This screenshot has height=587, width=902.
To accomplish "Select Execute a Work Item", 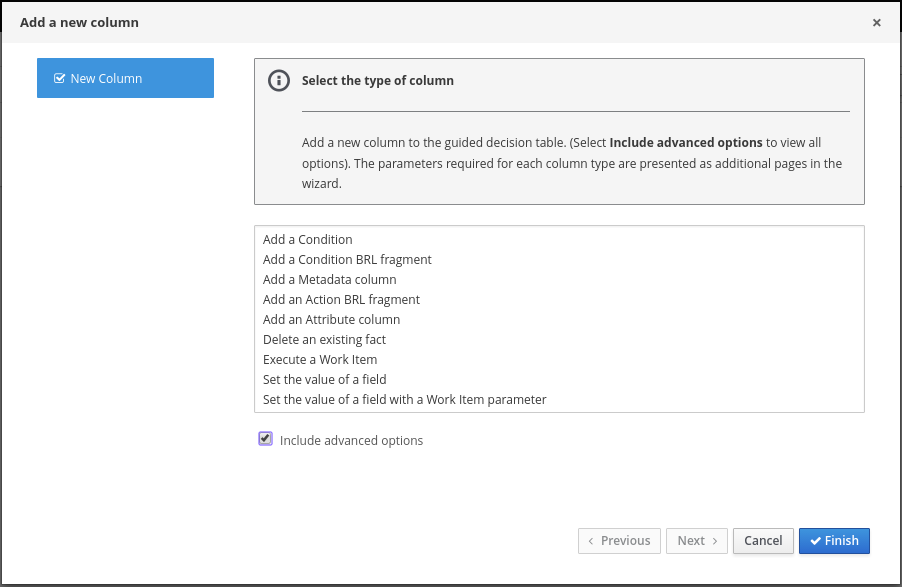I will coord(320,360).
